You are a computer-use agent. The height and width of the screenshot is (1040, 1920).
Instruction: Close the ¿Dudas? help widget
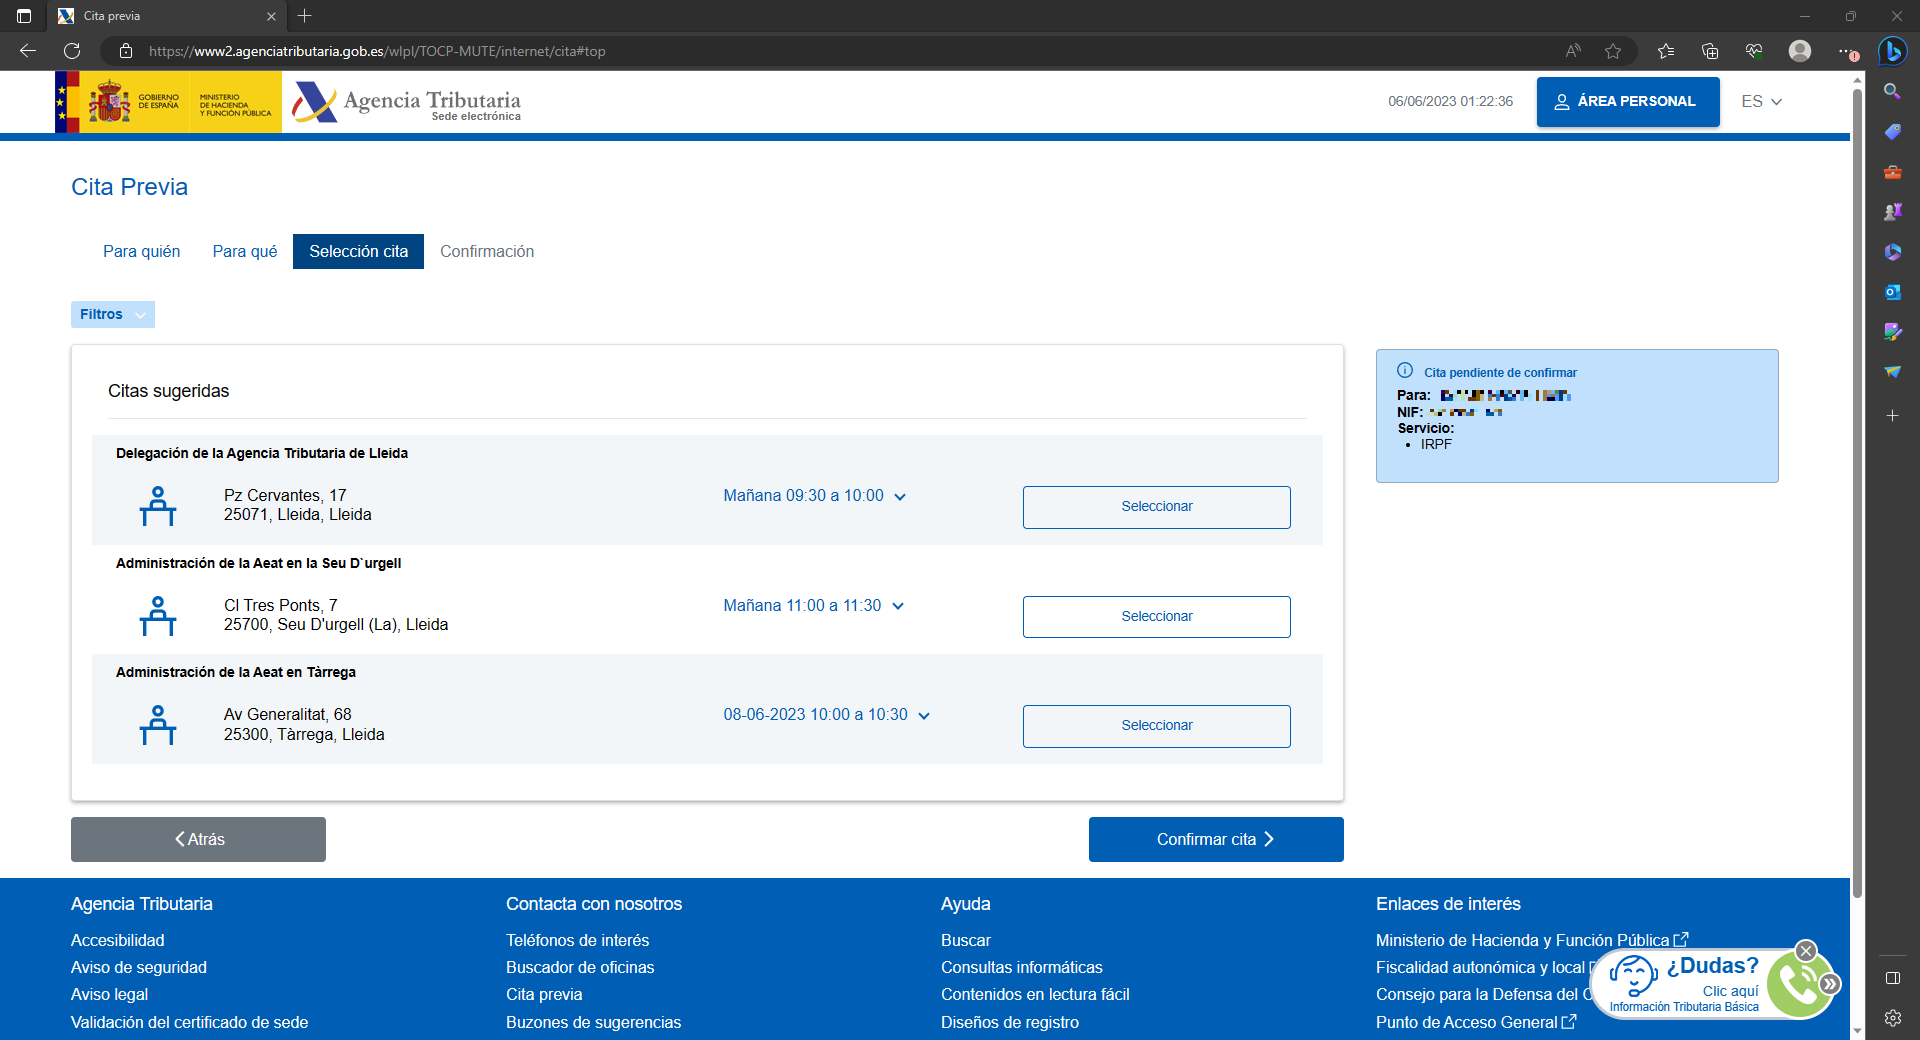(1806, 951)
